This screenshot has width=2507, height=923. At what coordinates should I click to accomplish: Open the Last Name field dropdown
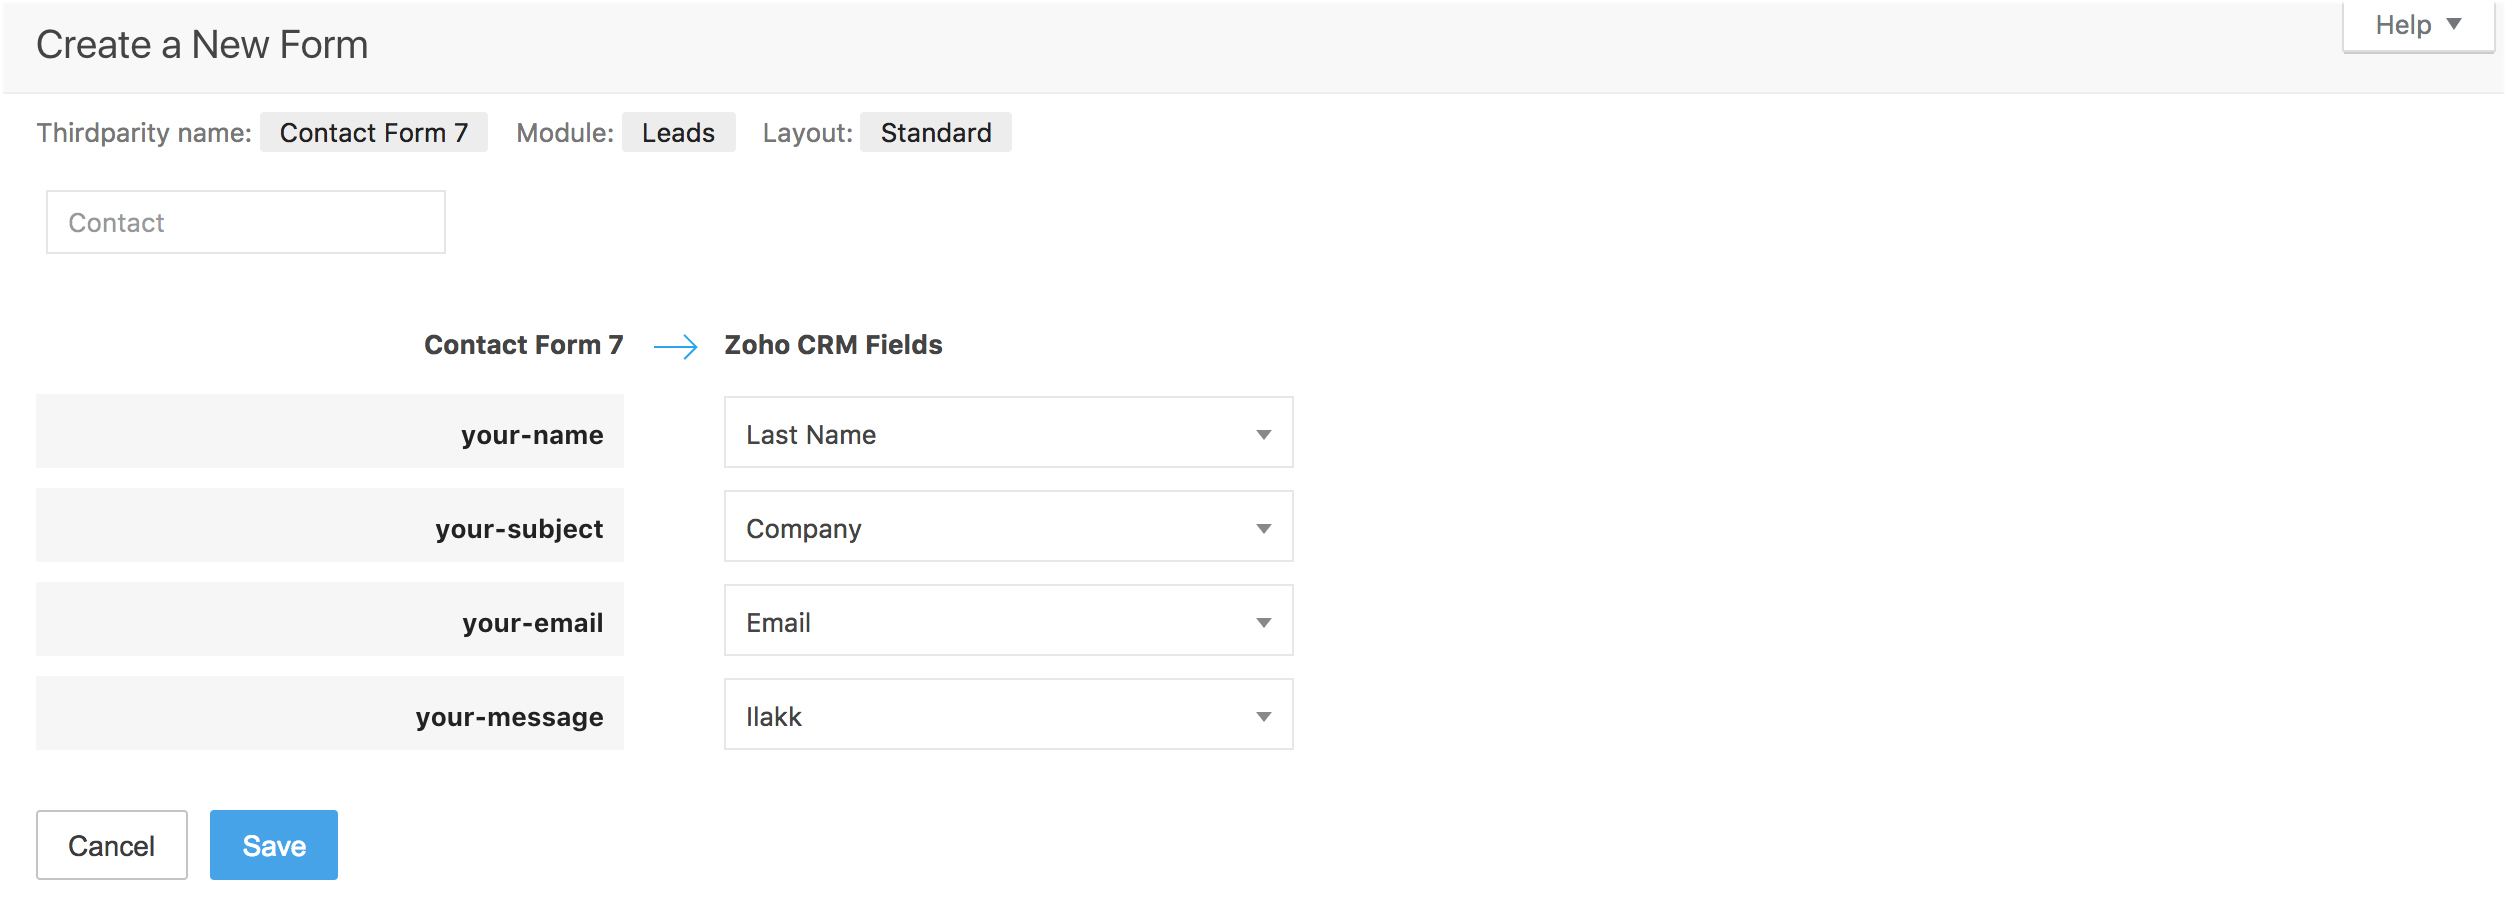pos(1007,433)
